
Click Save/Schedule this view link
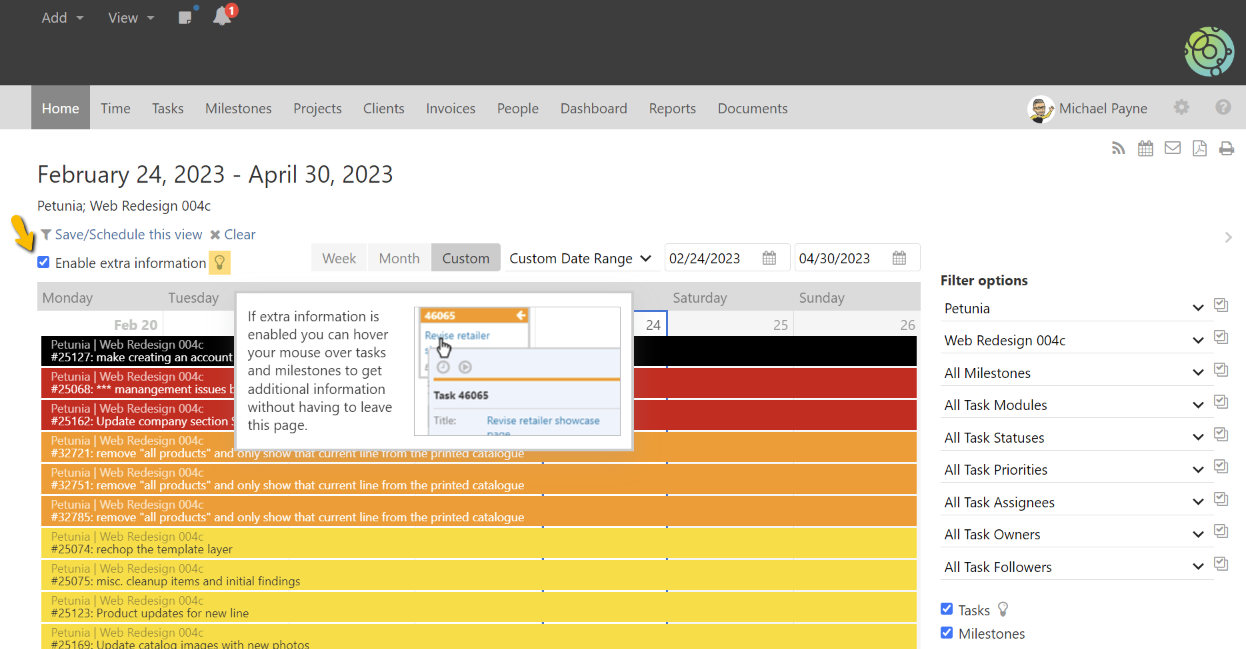point(128,234)
